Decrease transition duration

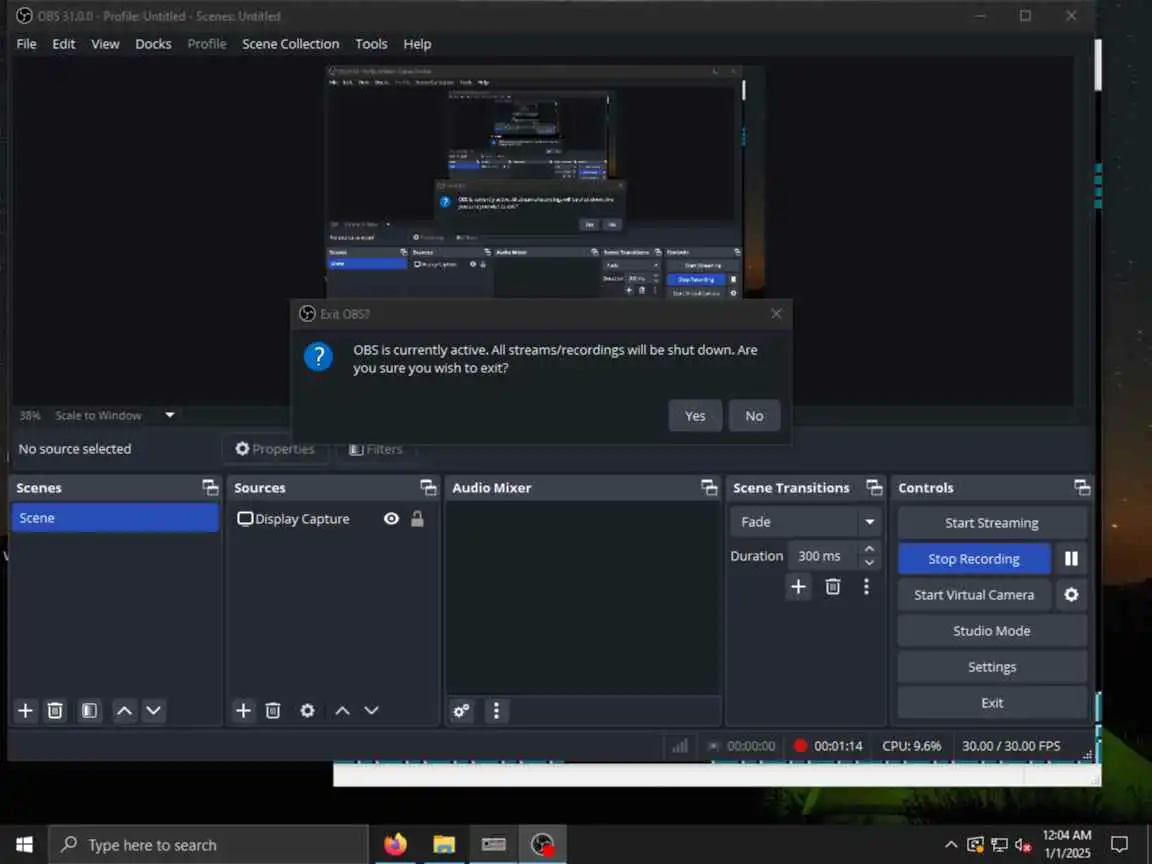tap(869, 563)
